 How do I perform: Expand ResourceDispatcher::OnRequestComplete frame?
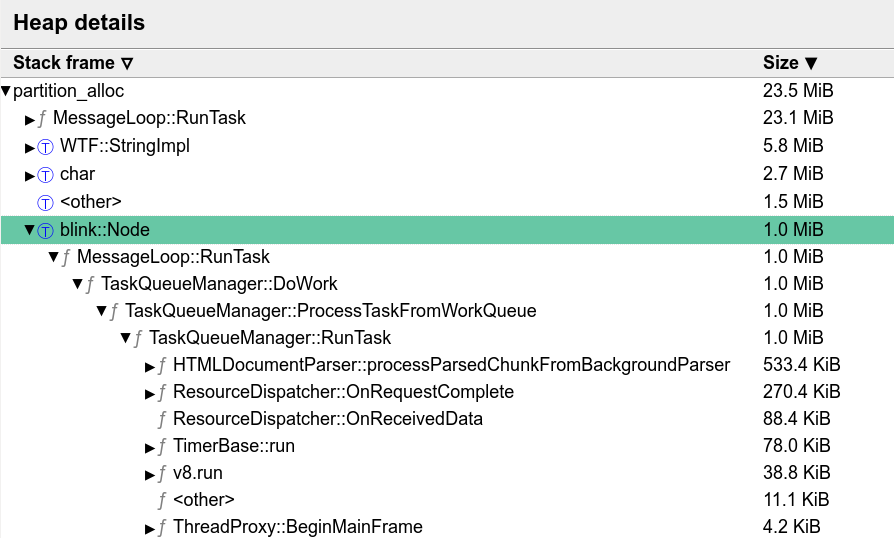point(150,393)
